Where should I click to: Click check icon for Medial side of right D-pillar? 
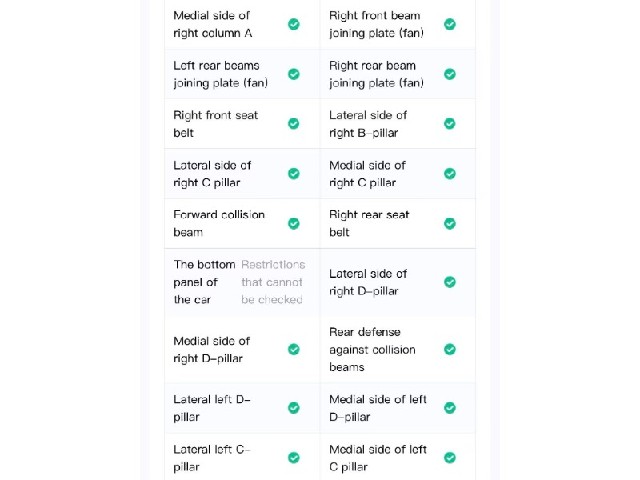pyautogui.click(x=294, y=349)
